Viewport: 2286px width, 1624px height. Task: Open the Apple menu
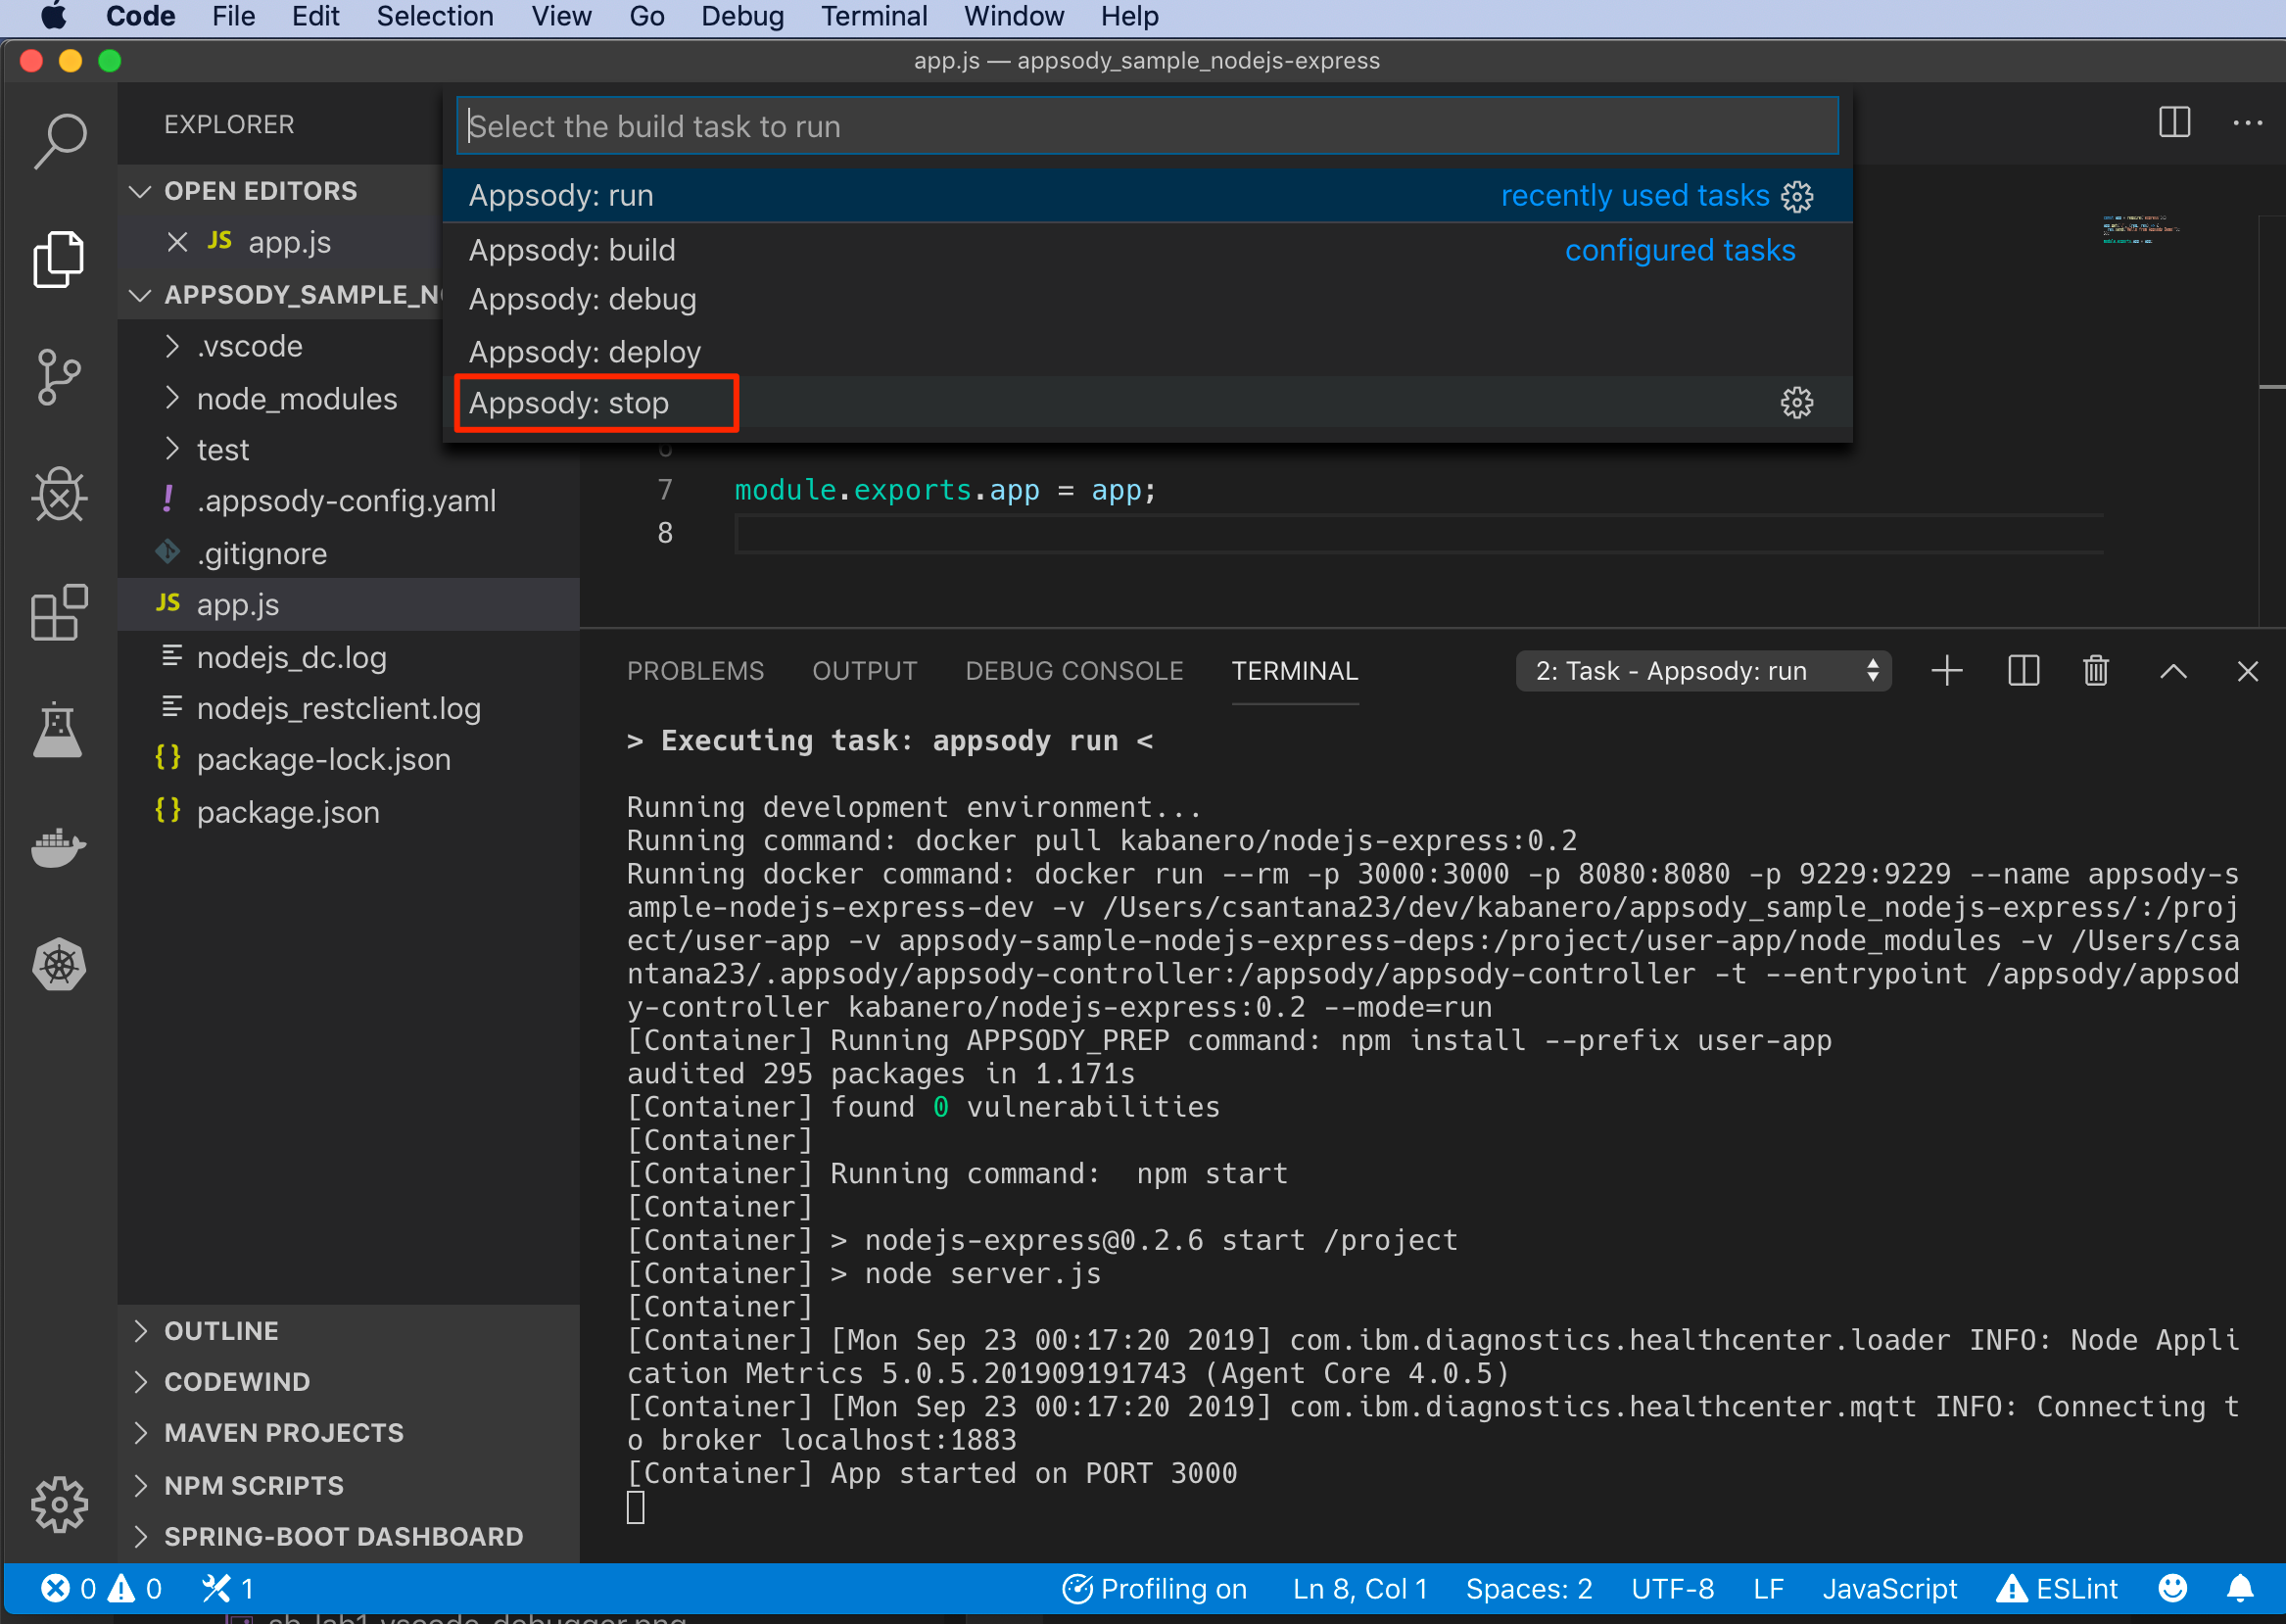click(52, 17)
